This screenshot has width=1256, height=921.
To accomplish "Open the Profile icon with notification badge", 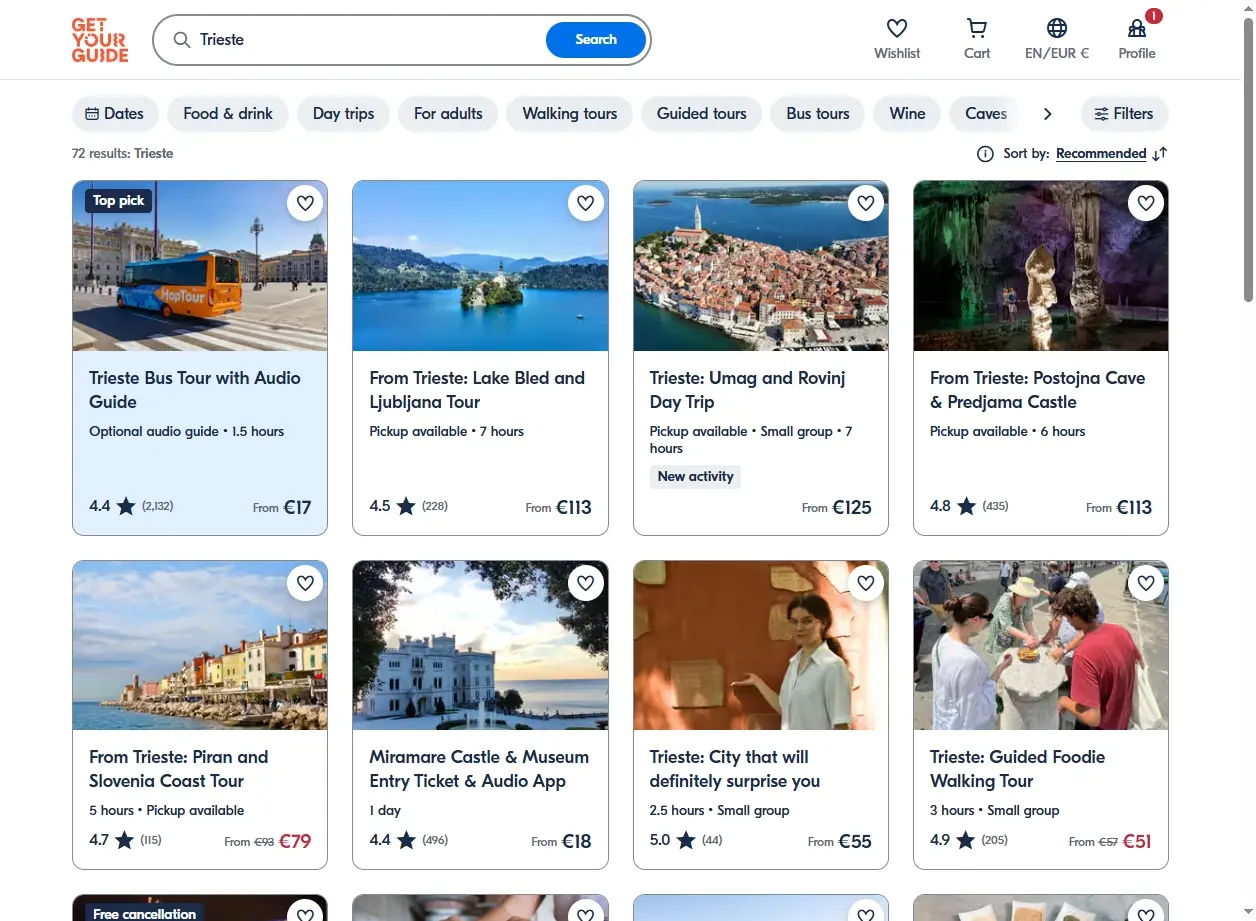I will click(1137, 28).
